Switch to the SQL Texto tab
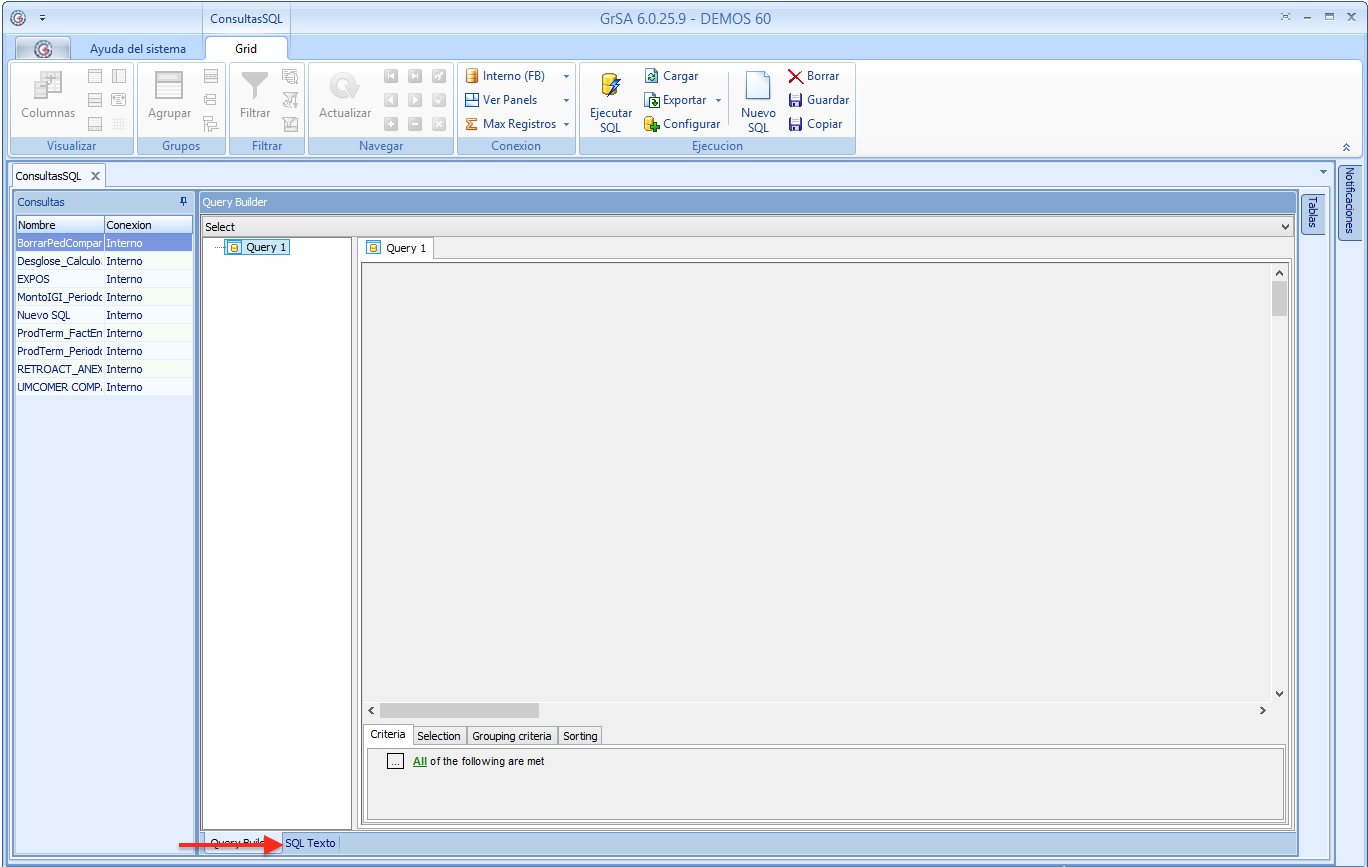This screenshot has width=1368, height=867. (x=310, y=843)
